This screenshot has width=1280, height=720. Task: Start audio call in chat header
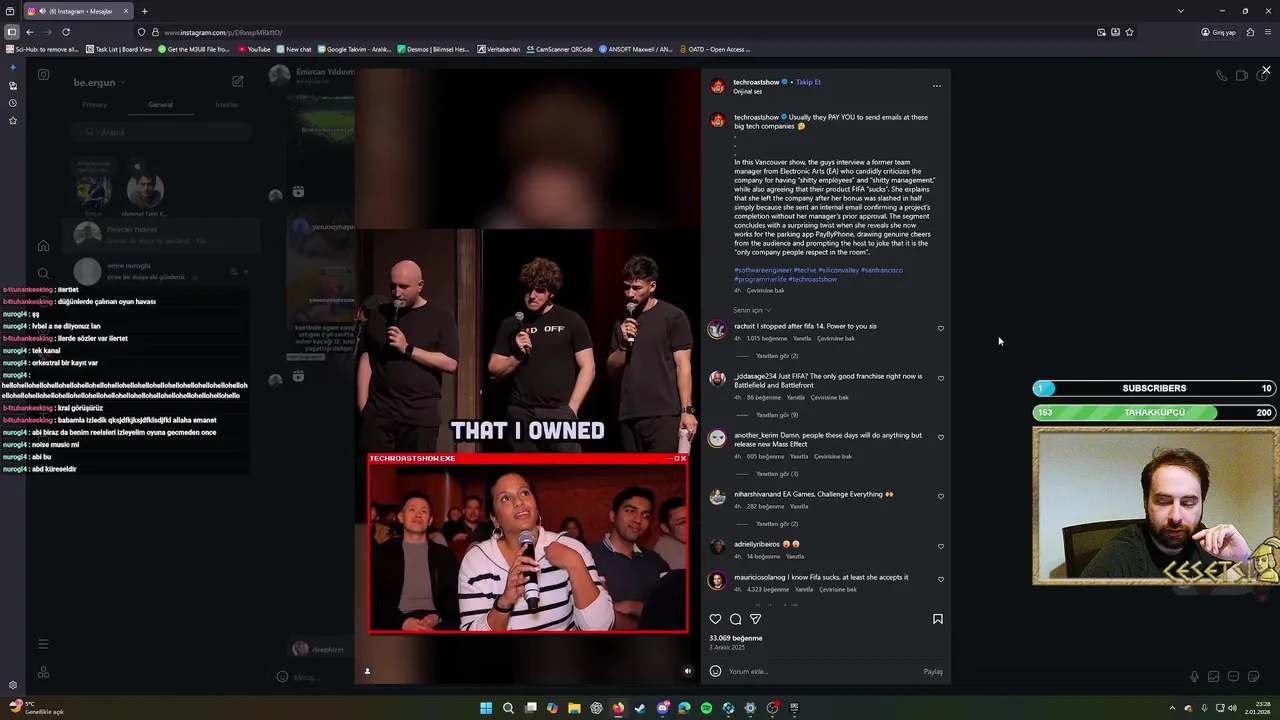click(x=1221, y=75)
